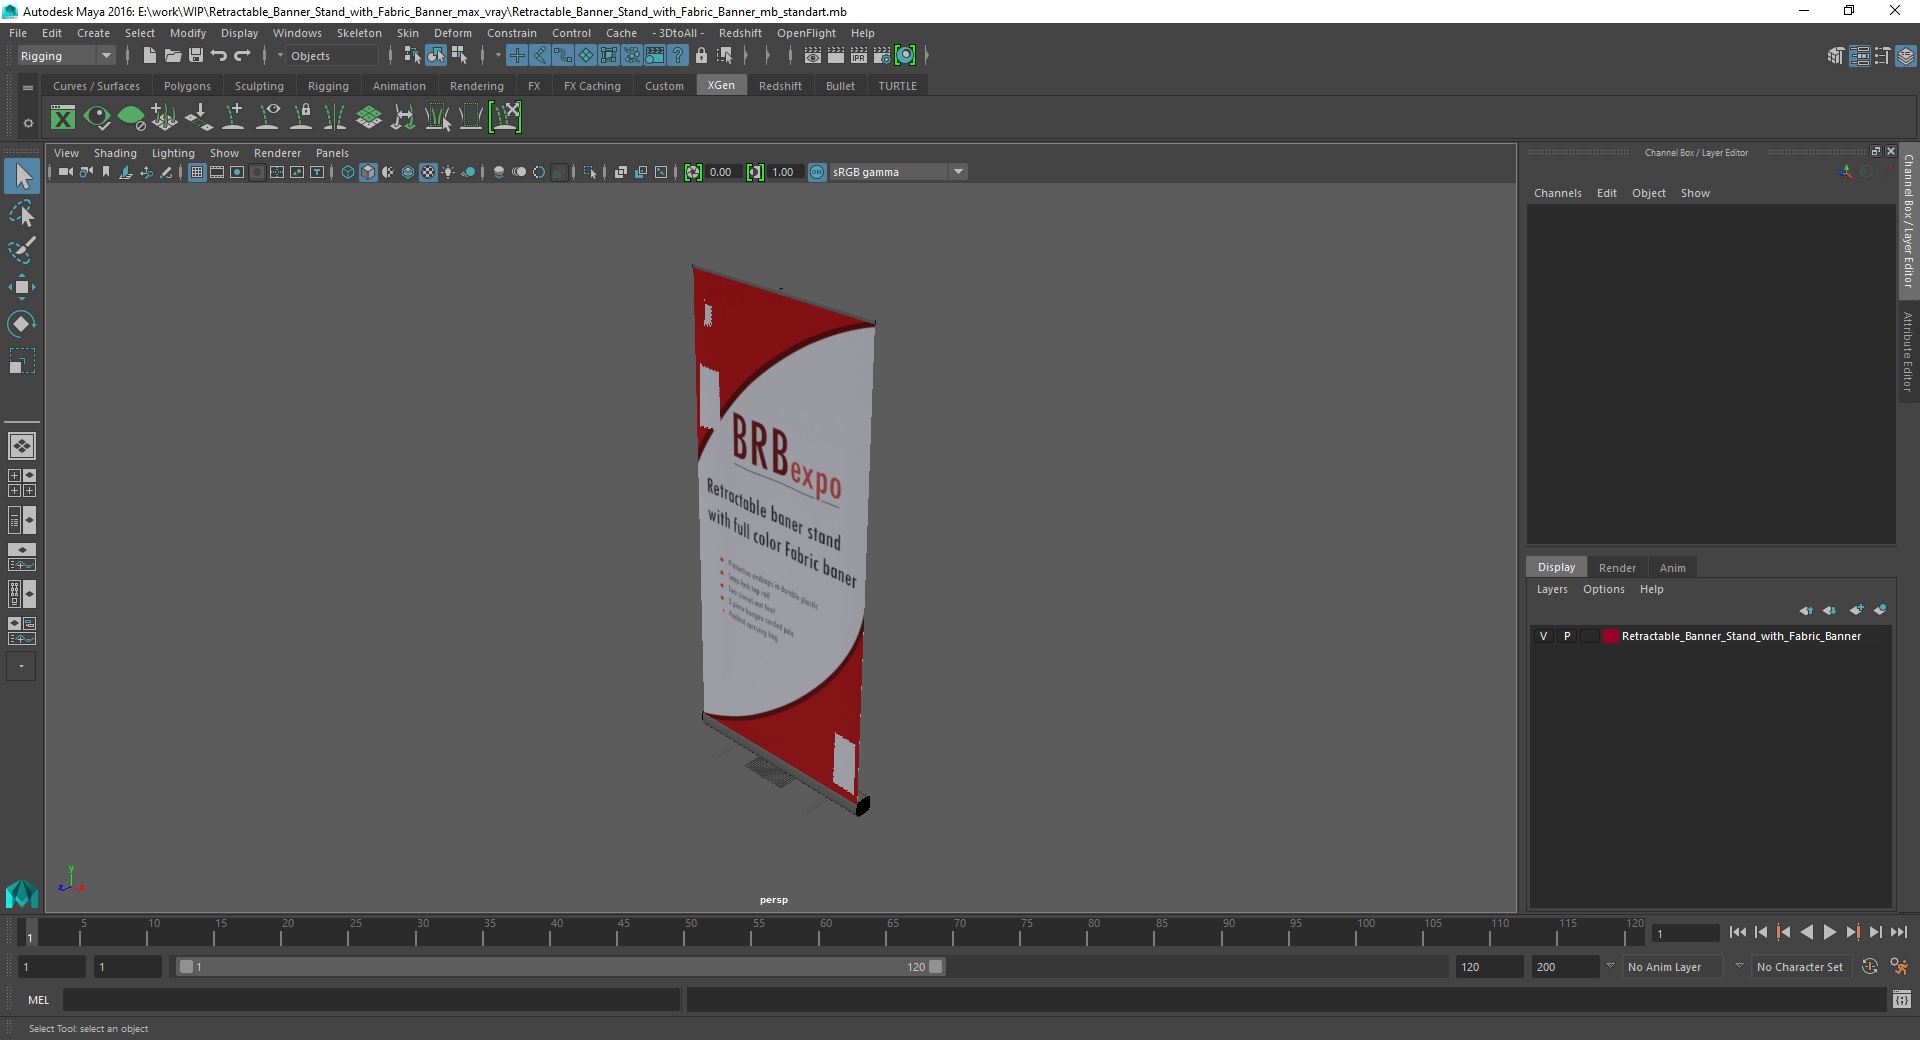Activate the Paint selection tool

tap(22, 250)
